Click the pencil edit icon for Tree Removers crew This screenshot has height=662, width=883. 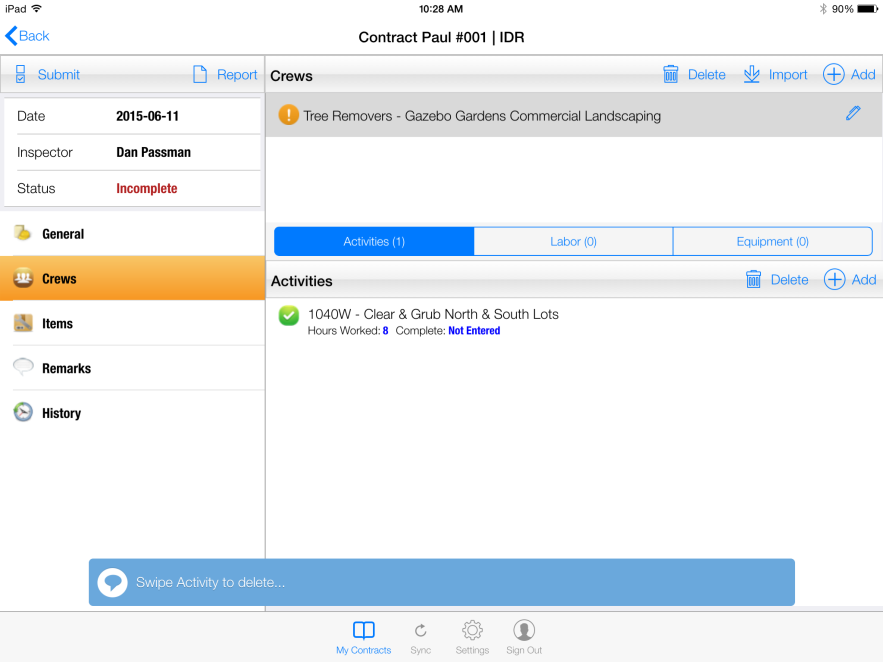pyautogui.click(x=852, y=114)
